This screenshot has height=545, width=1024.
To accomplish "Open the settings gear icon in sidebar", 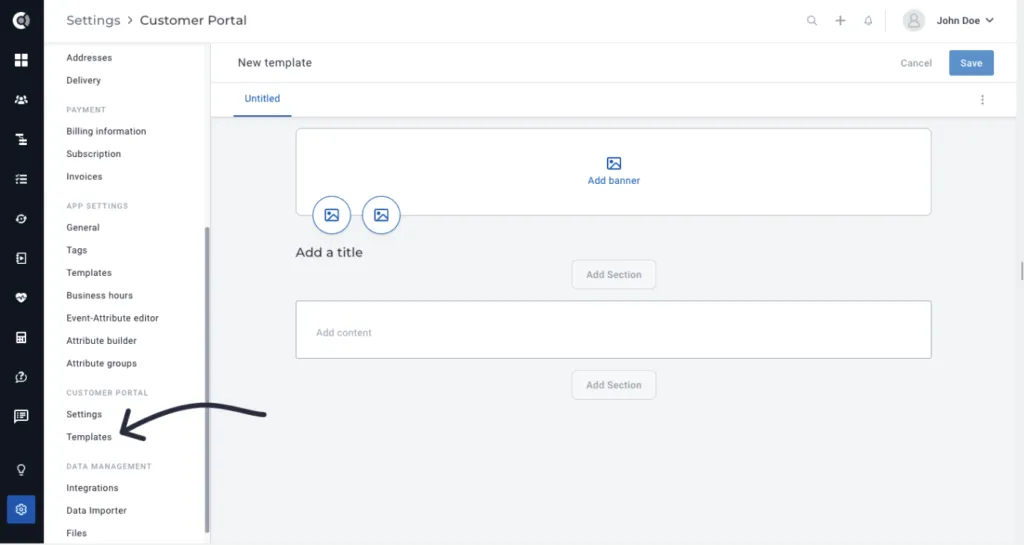I will [21, 510].
